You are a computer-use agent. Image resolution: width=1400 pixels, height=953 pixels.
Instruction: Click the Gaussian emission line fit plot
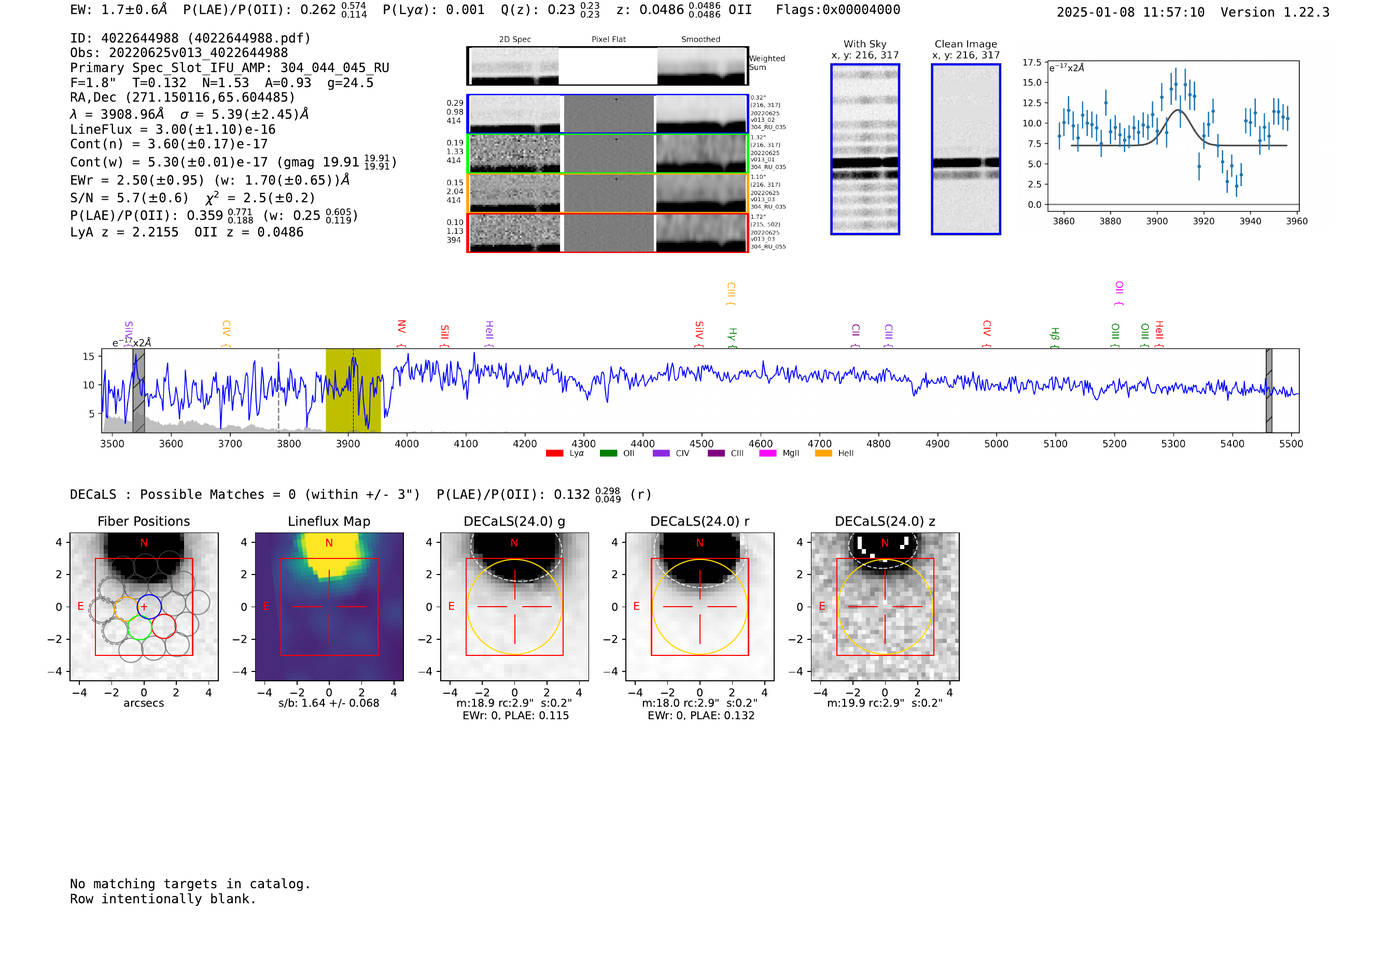[x=1173, y=137]
